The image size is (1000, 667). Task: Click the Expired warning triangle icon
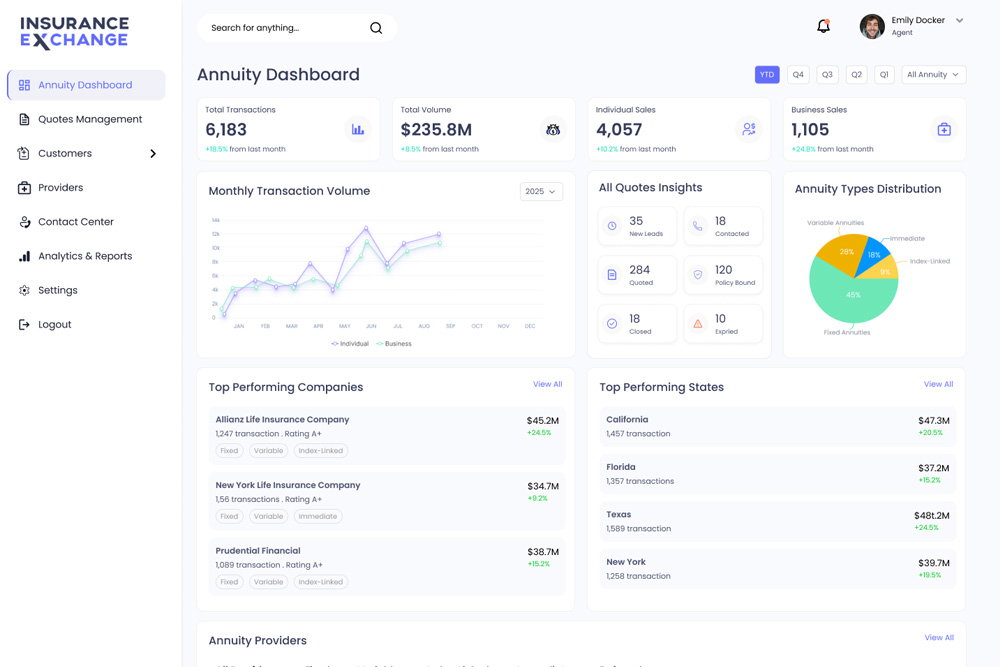(698, 324)
